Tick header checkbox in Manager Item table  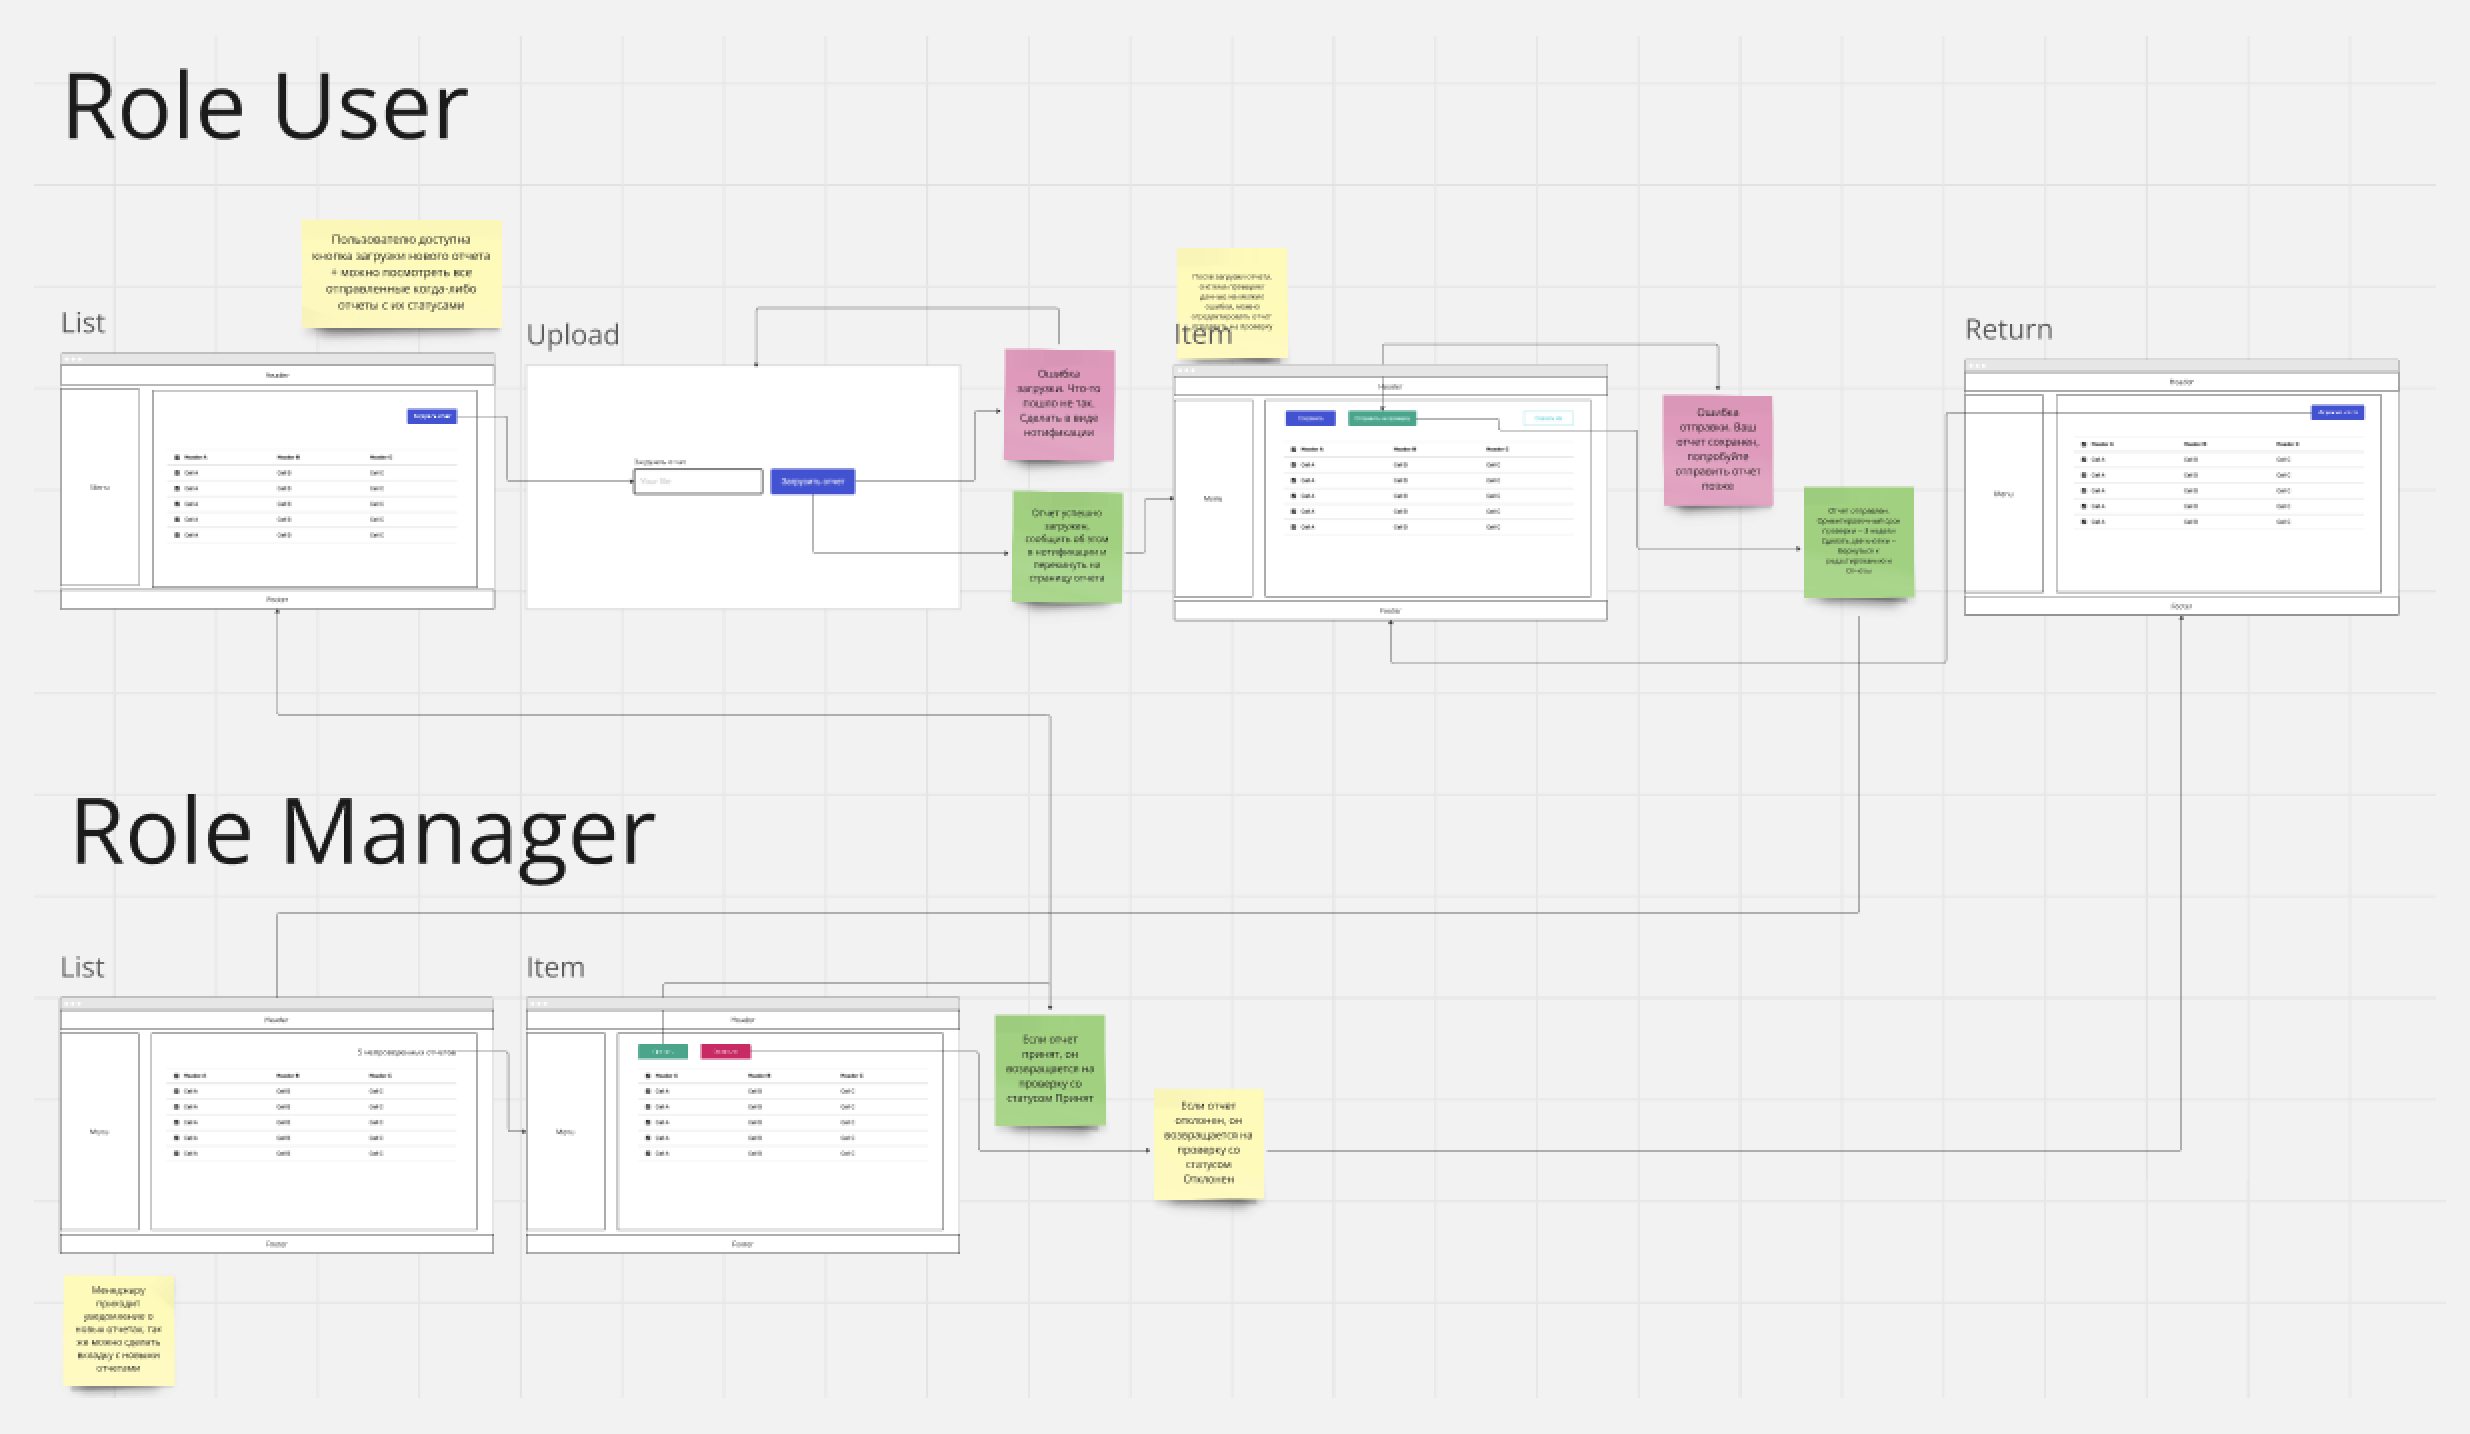pyautogui.click(x=648, y=1076)
